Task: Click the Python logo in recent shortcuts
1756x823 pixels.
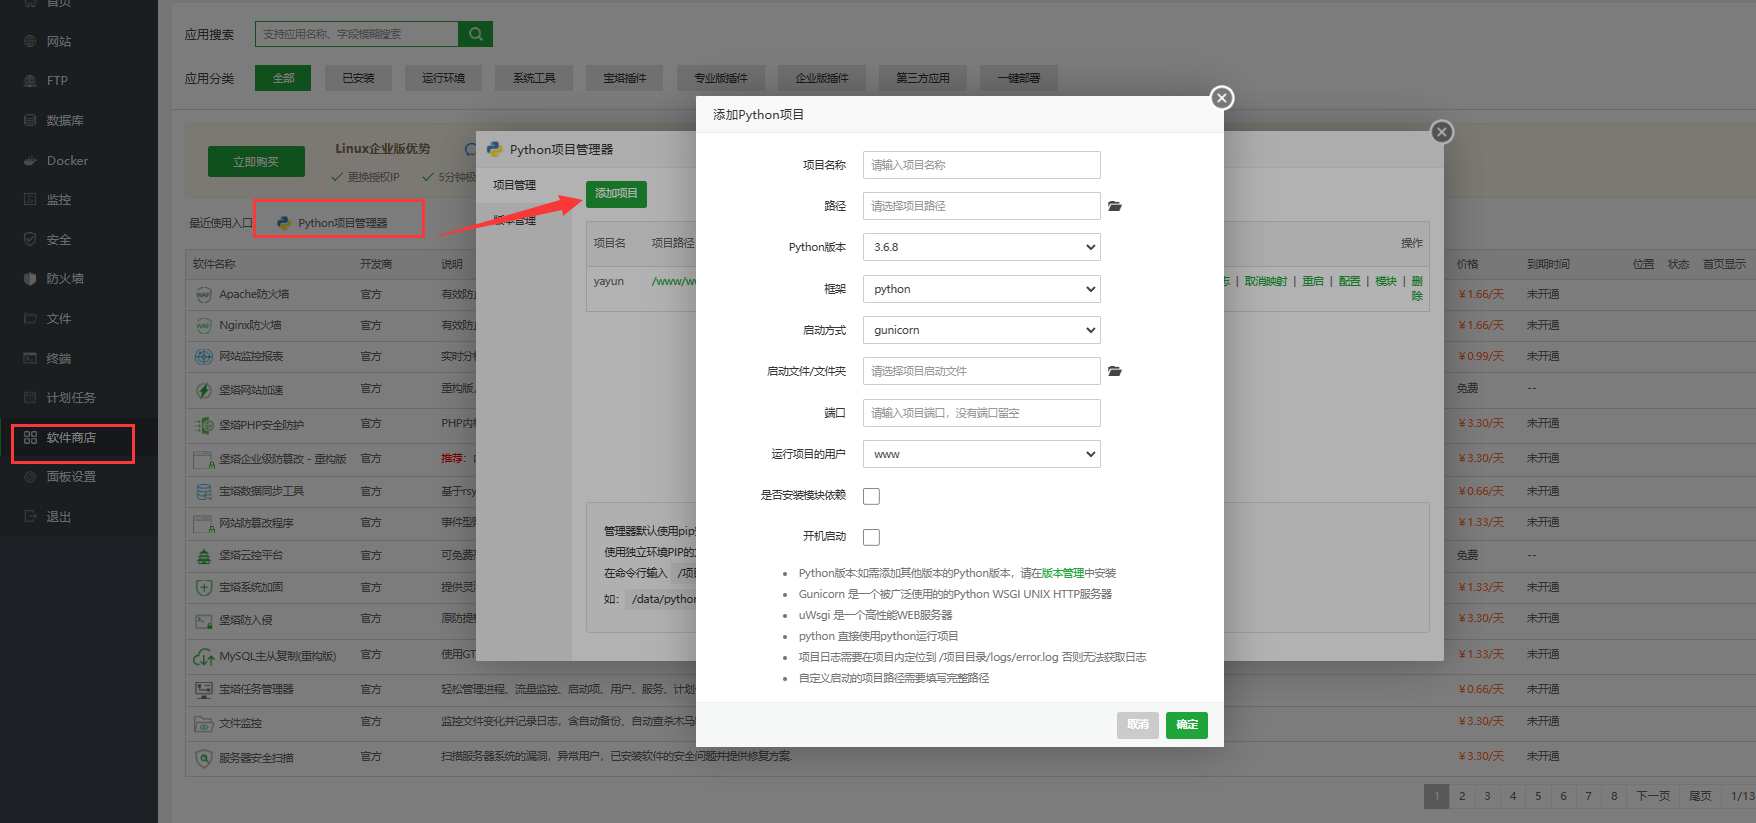Action: click(284, 223)
